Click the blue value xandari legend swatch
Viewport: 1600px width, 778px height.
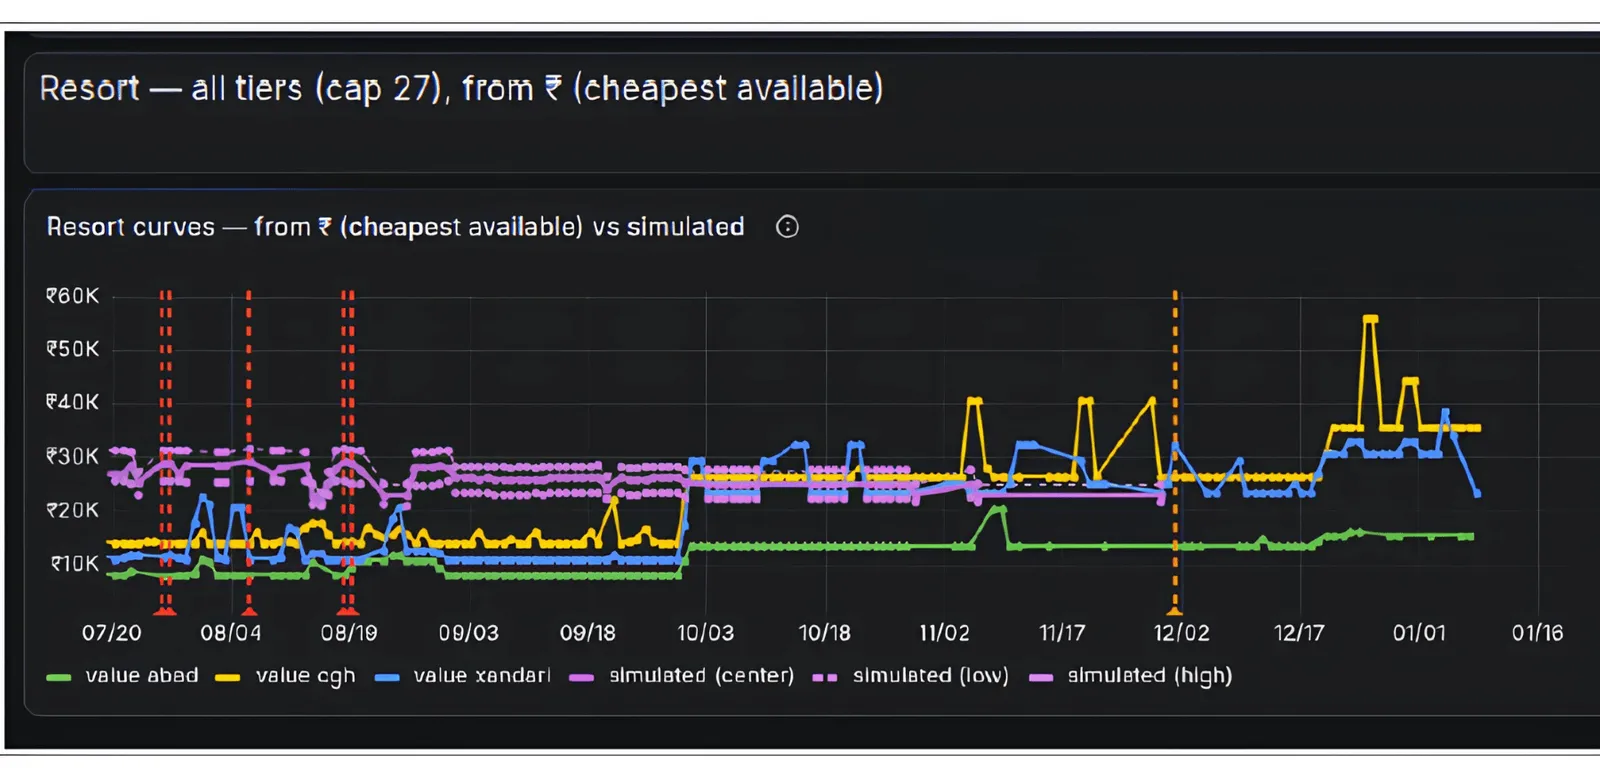387,678
